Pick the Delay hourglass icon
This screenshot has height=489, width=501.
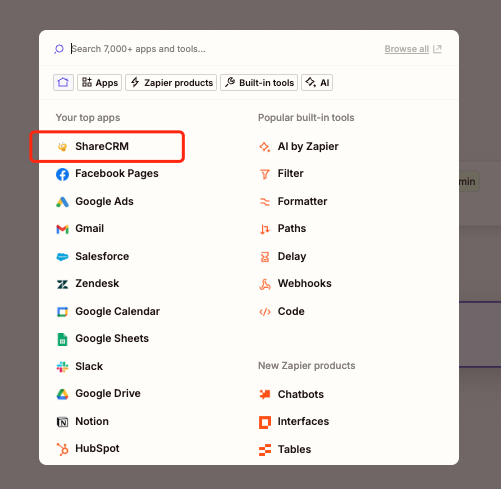[265, 257]
